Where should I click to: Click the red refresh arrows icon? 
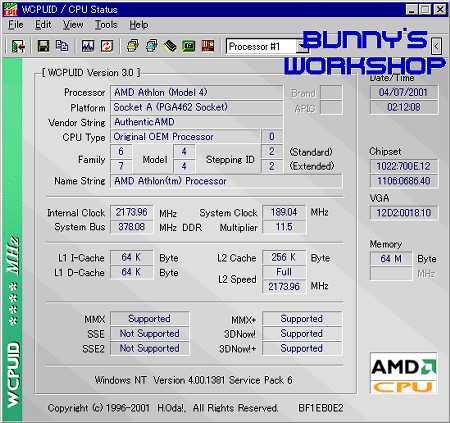point(107,46)
